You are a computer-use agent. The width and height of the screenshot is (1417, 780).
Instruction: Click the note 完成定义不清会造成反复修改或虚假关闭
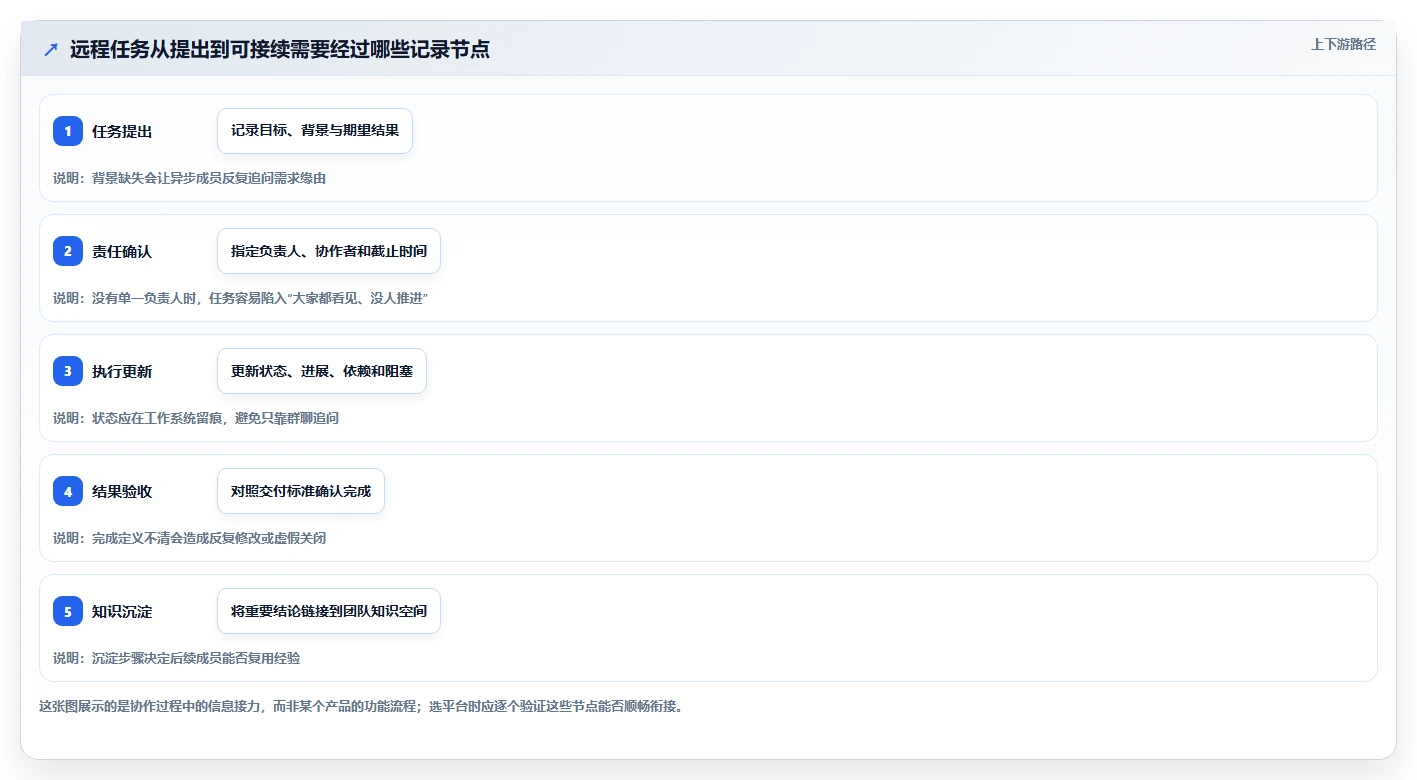pyautogui.click(x=190, y=538)
